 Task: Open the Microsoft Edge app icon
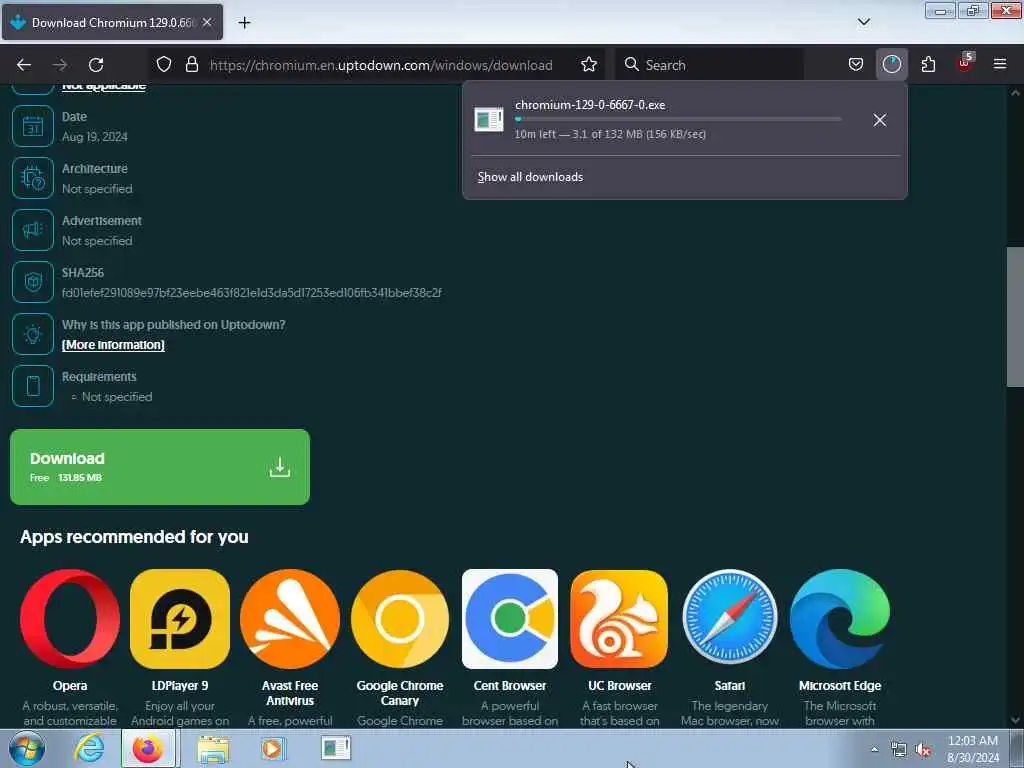coord(840,618)
